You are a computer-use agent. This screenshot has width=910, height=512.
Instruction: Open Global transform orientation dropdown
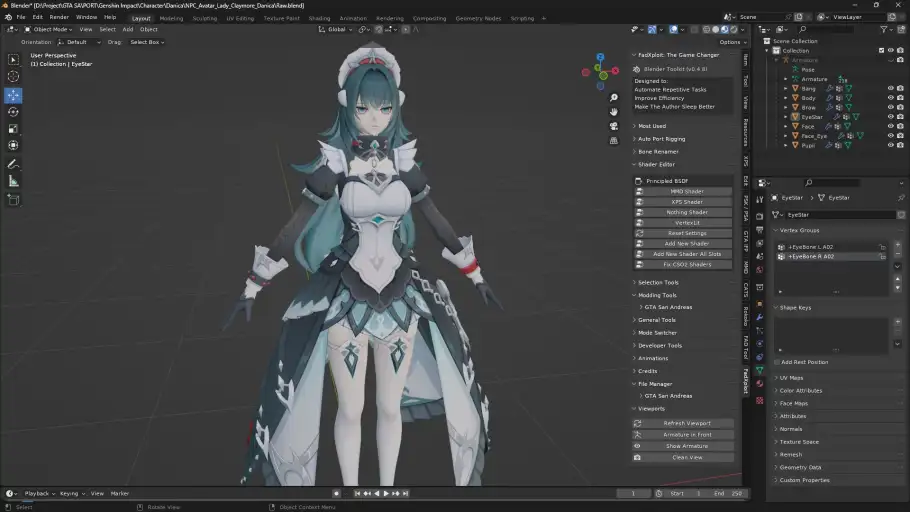(x=336, y=30)
